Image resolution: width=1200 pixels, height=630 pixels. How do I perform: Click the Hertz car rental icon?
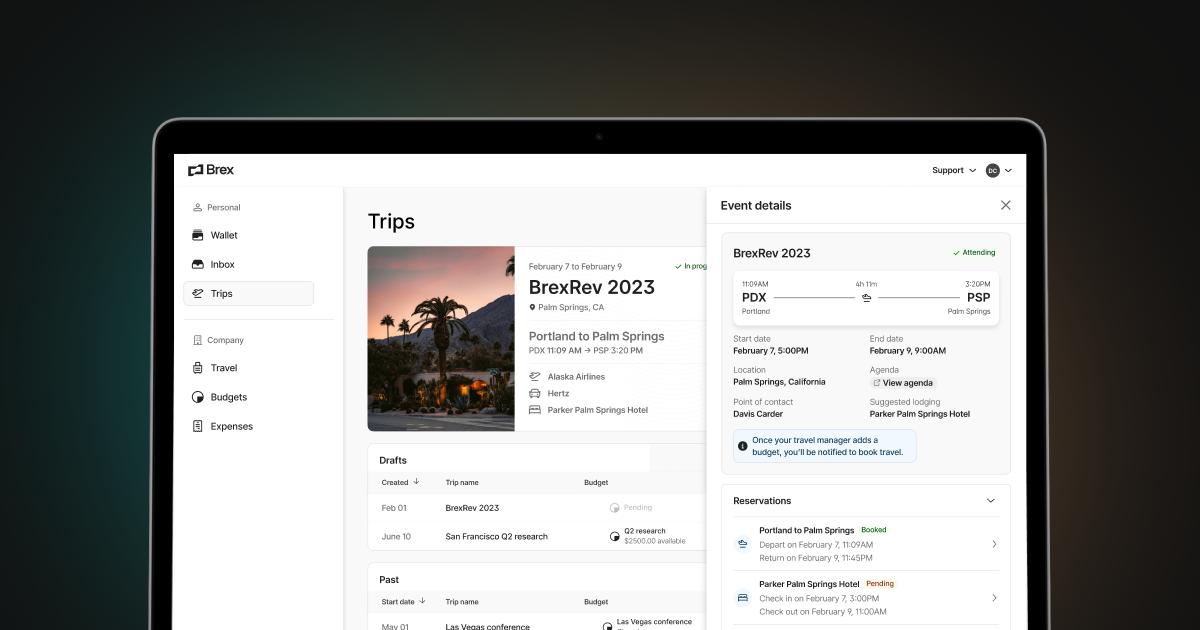click(536, 393)
